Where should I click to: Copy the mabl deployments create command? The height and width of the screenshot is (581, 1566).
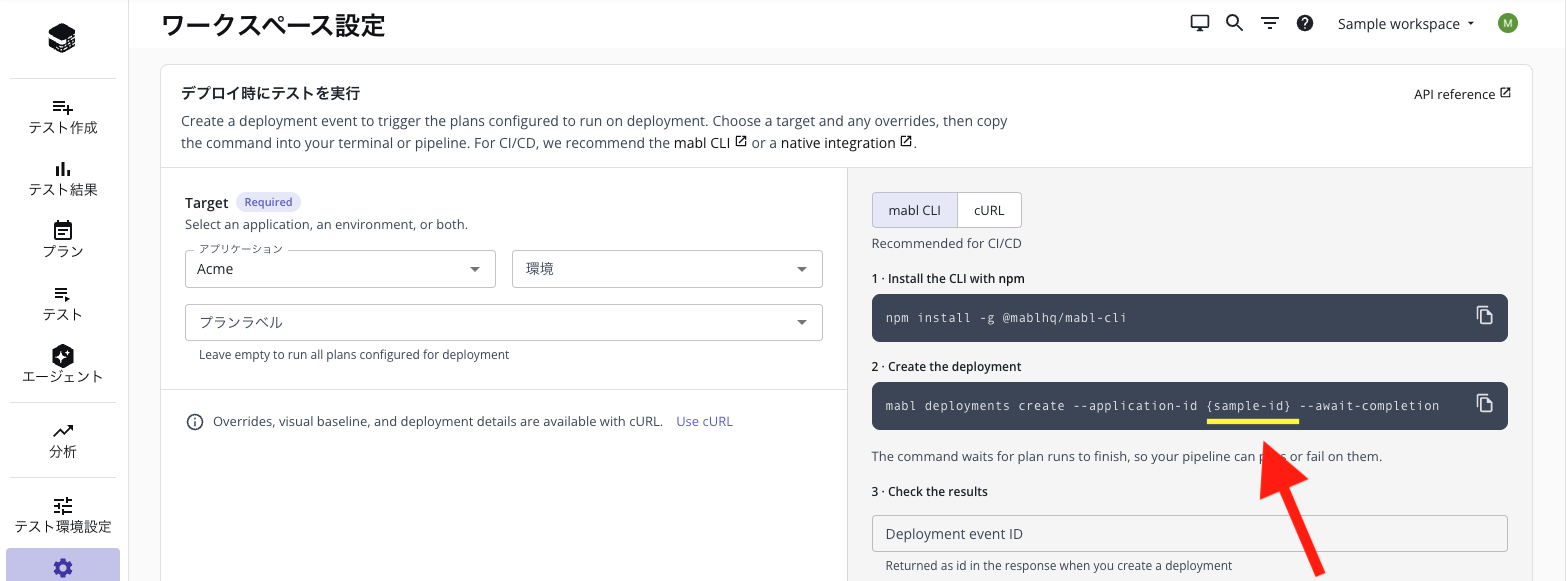pos(1485,404)
